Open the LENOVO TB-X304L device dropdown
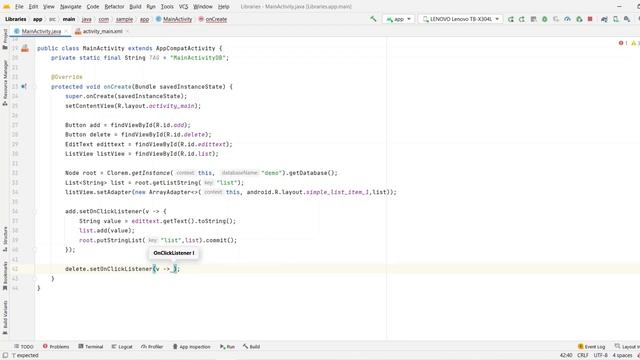The height and width of the screenshot is (360, 640). [460, 19]
